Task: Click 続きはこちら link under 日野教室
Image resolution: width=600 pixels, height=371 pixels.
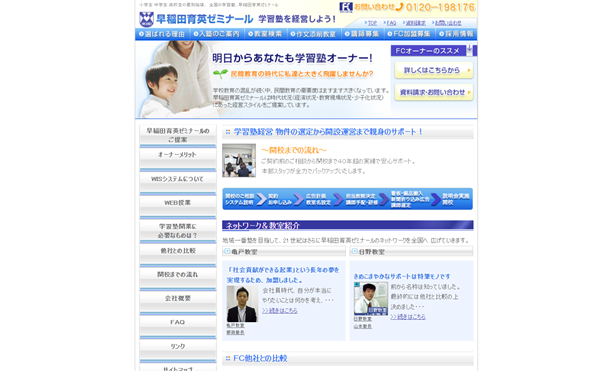Action: 408,317
